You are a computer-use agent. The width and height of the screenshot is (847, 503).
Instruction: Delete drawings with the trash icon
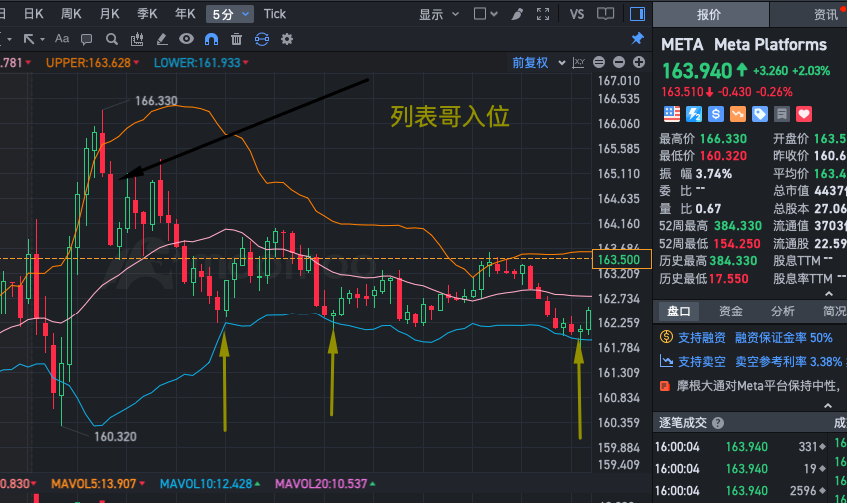click(236, 39)
